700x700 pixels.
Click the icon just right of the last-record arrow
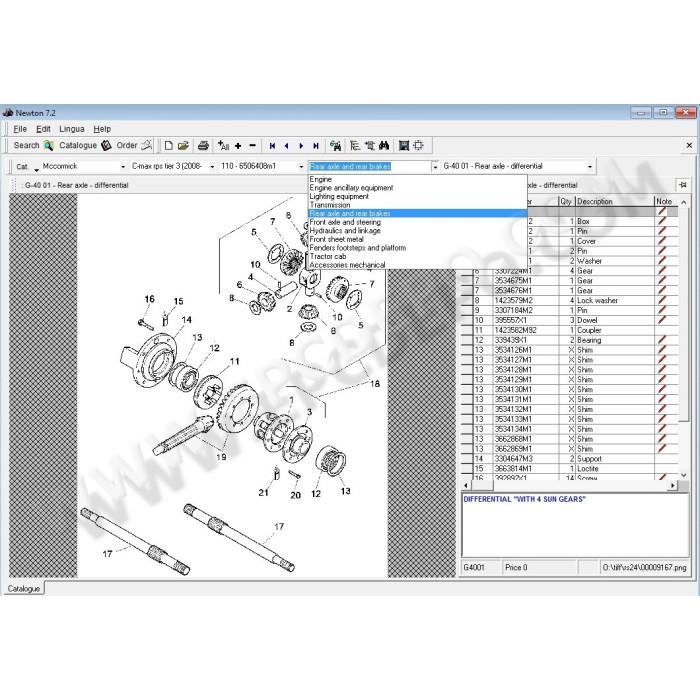click(x=335, y=146)
